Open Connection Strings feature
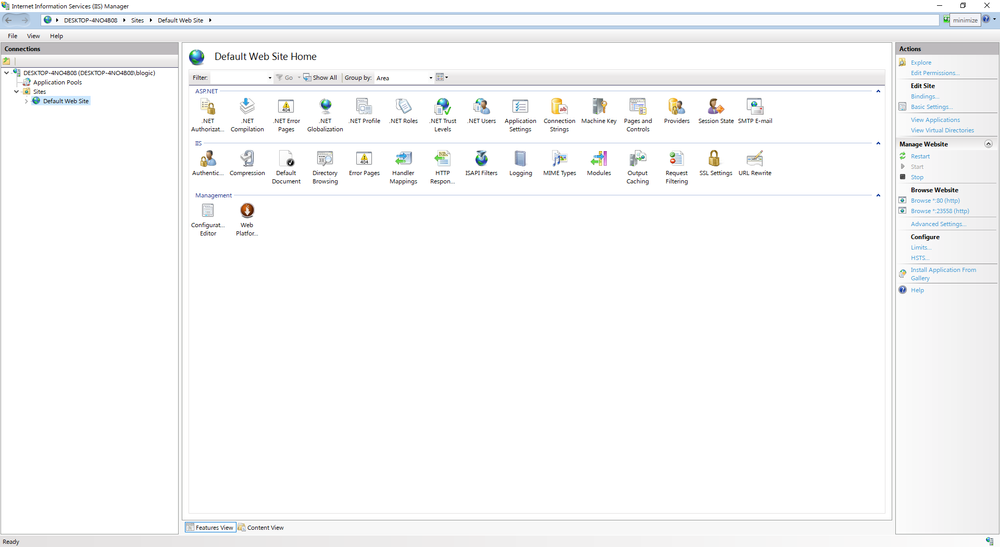The image size is (1000, 547). coord(559,115)
